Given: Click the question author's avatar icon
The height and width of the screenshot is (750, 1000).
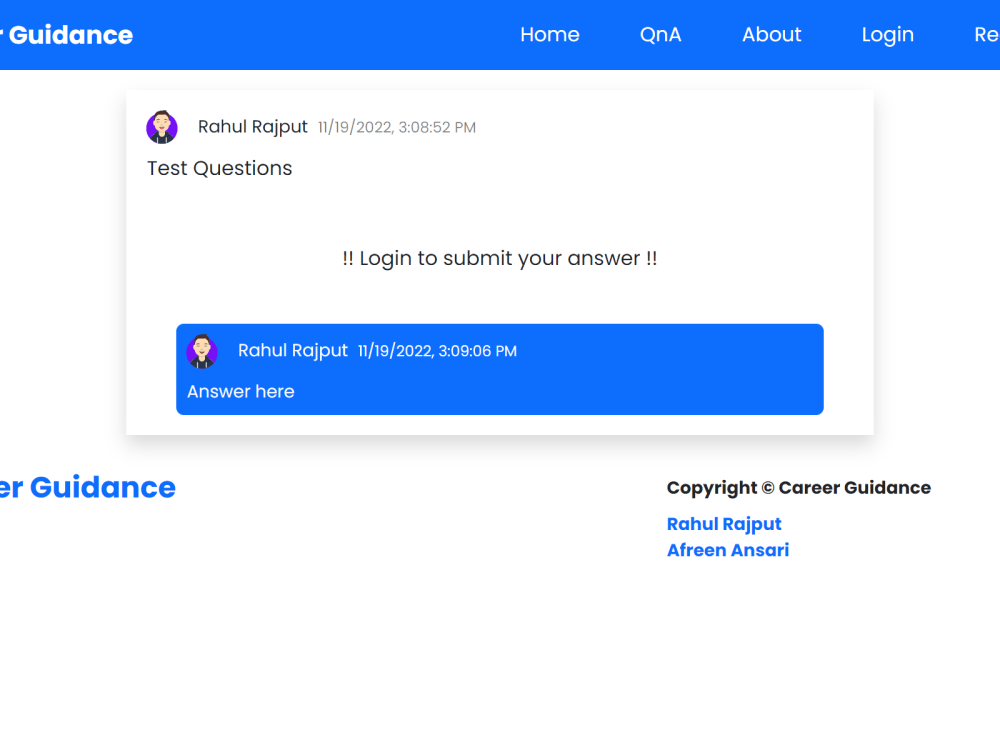Looking at the screenshot, I should (162, 127).
